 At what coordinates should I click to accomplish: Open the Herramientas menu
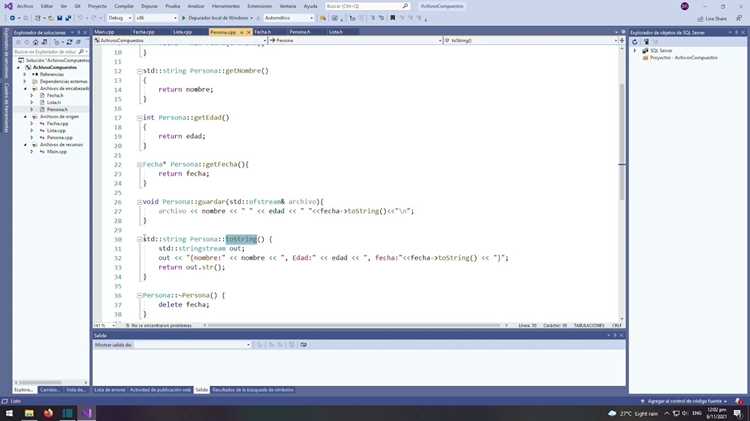pos(225,6)
